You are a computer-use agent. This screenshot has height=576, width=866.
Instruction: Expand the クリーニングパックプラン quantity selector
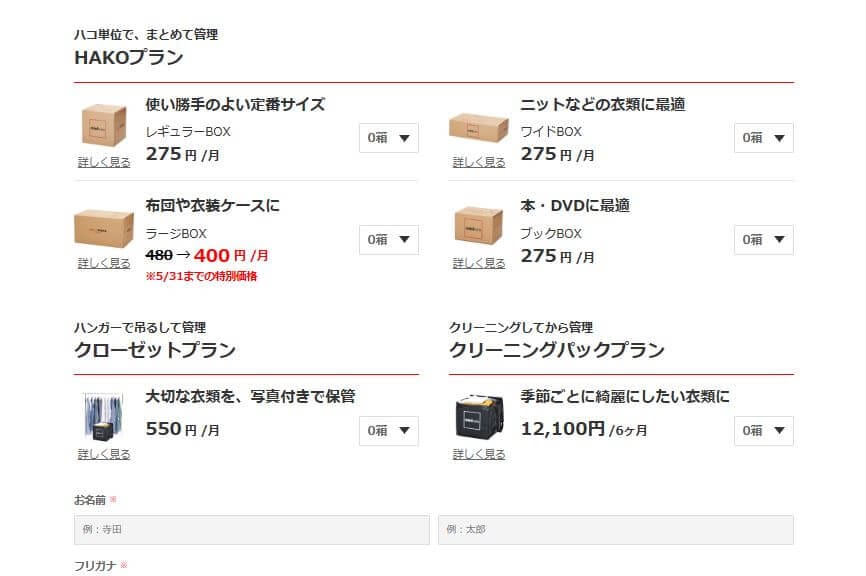764,431
